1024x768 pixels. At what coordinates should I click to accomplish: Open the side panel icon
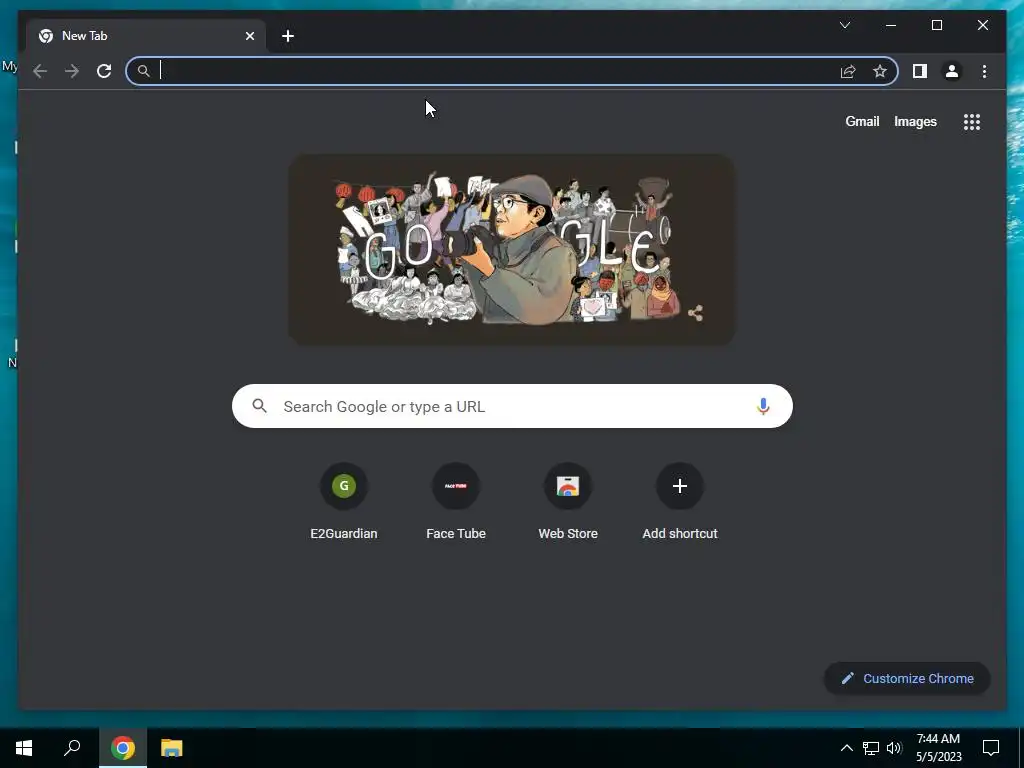[920, 71]
